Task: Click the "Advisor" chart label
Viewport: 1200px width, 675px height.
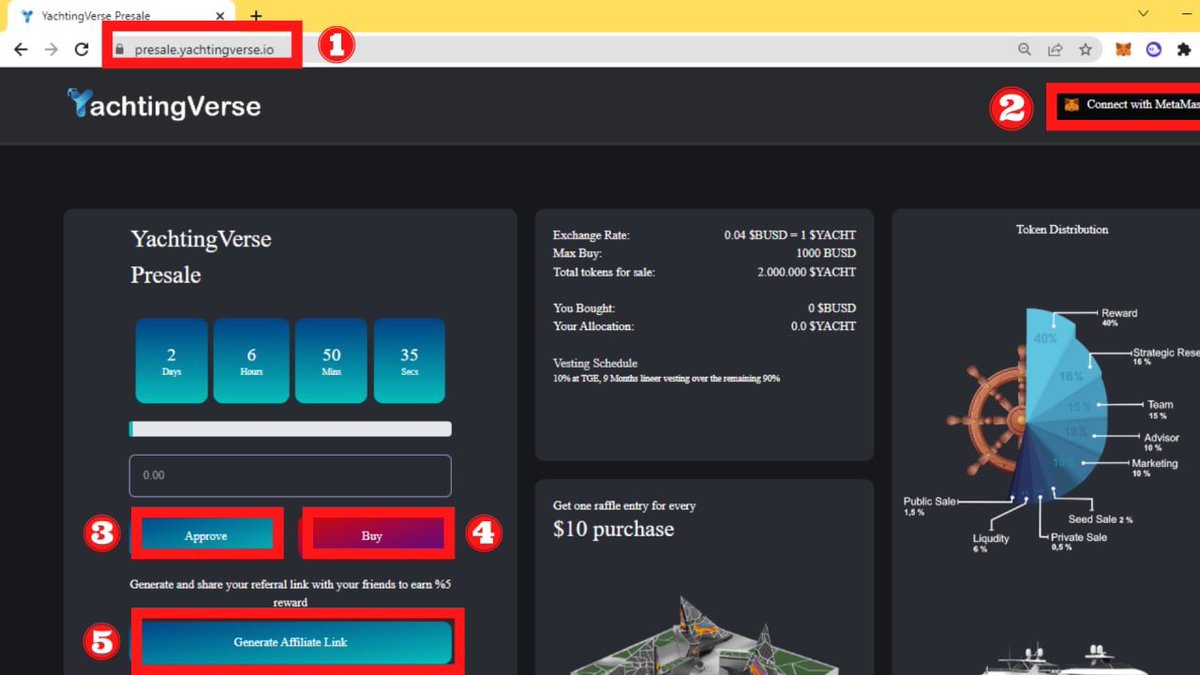Action: (x=1161, y=438)
